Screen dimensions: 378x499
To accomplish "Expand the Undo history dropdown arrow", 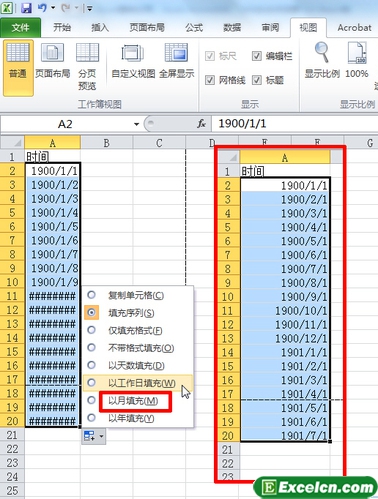I will tap(53, 8).
